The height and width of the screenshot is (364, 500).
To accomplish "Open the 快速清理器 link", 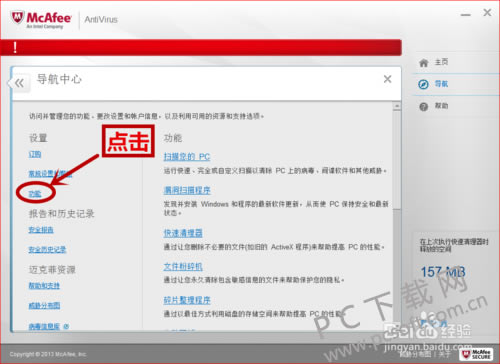I will pyautogui.click(x=183, y=233).
